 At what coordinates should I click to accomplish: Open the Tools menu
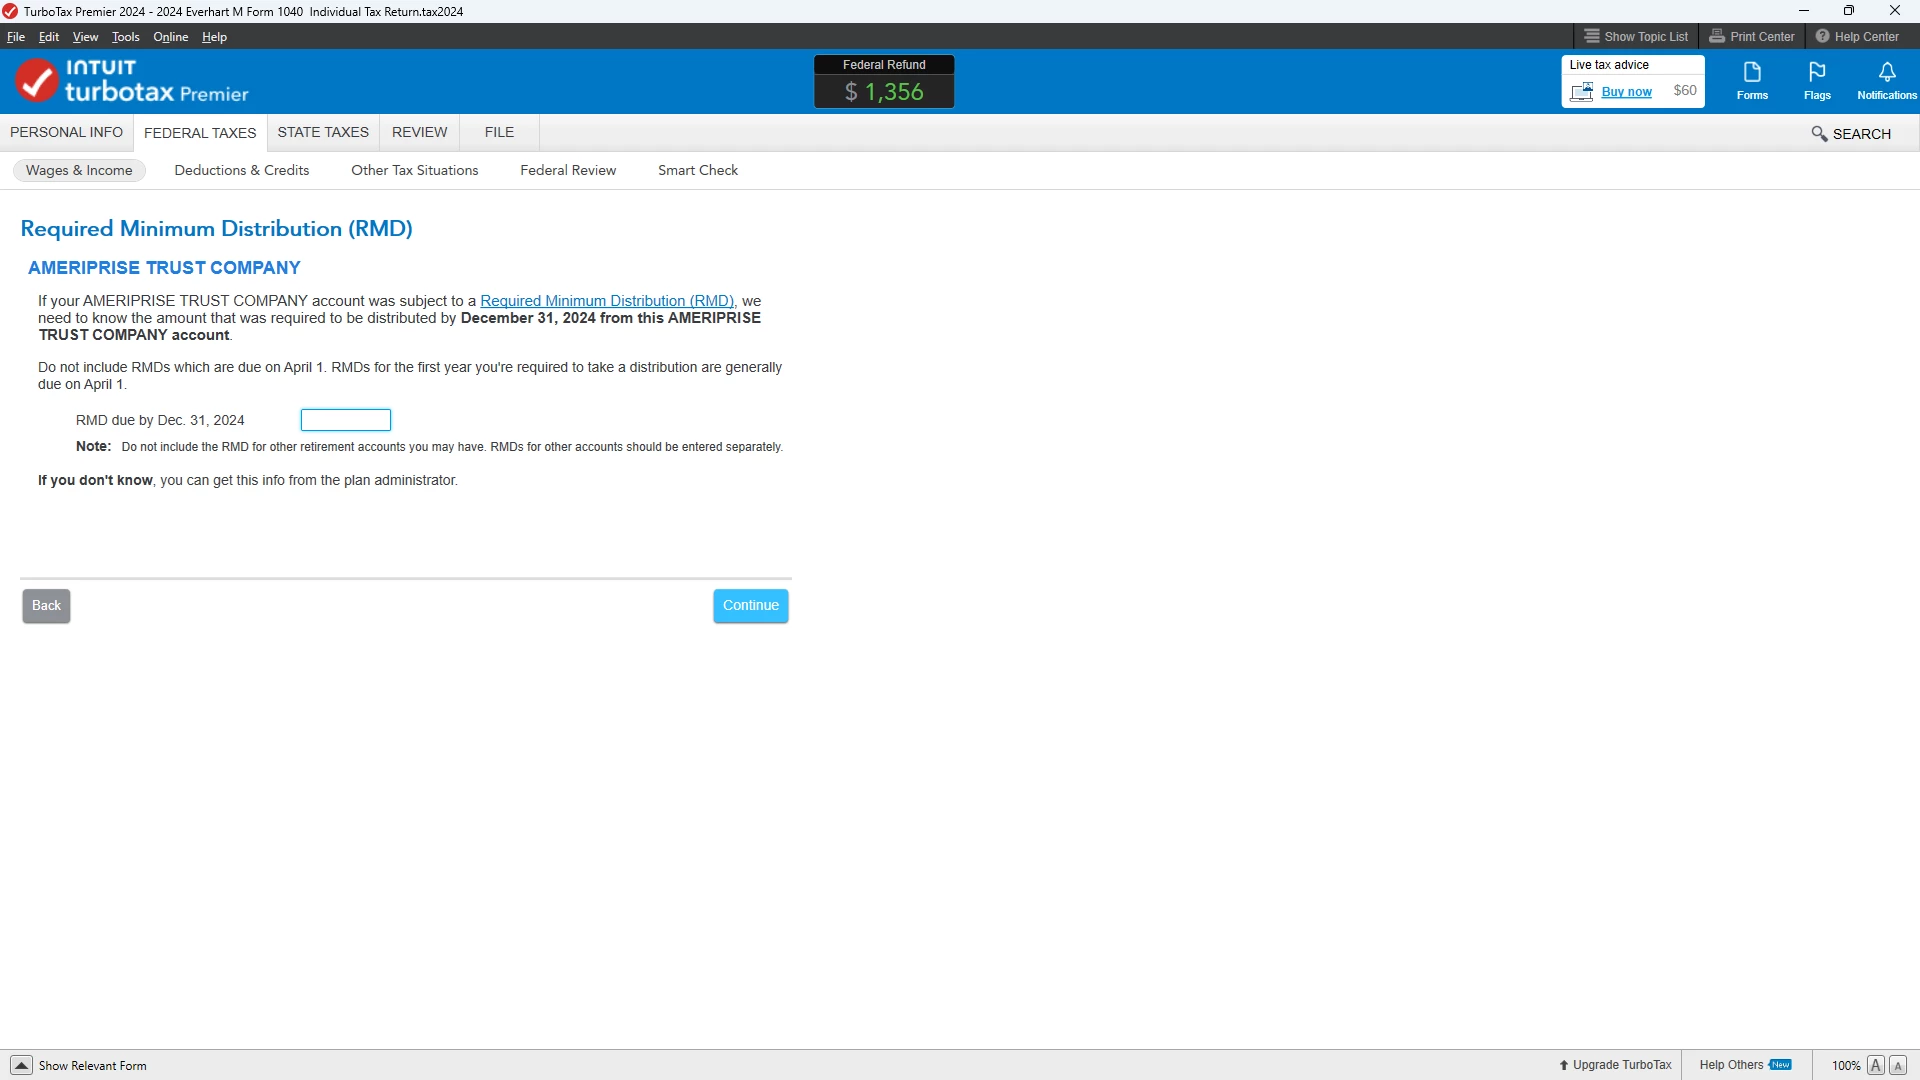coord(125,37)
